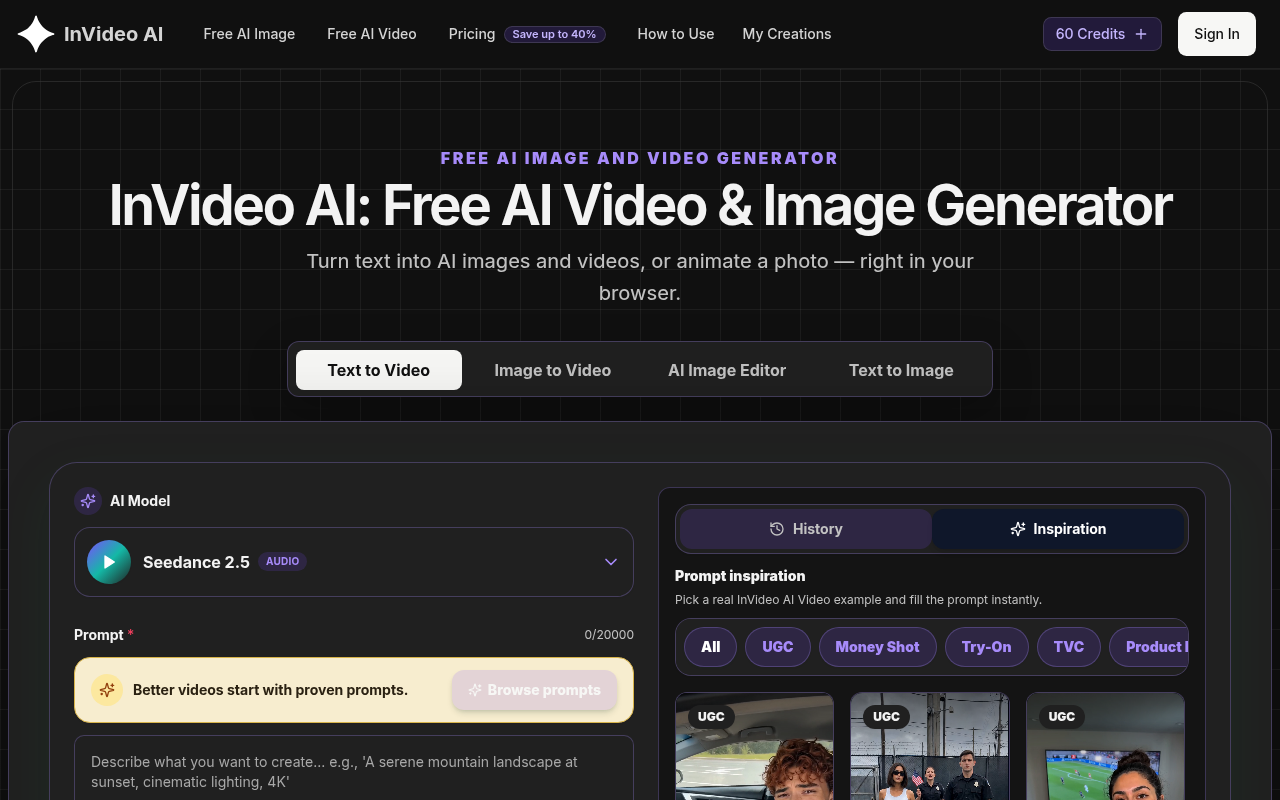Open the History tab
The image size is (1280, 800).
[x=806, y=529]
